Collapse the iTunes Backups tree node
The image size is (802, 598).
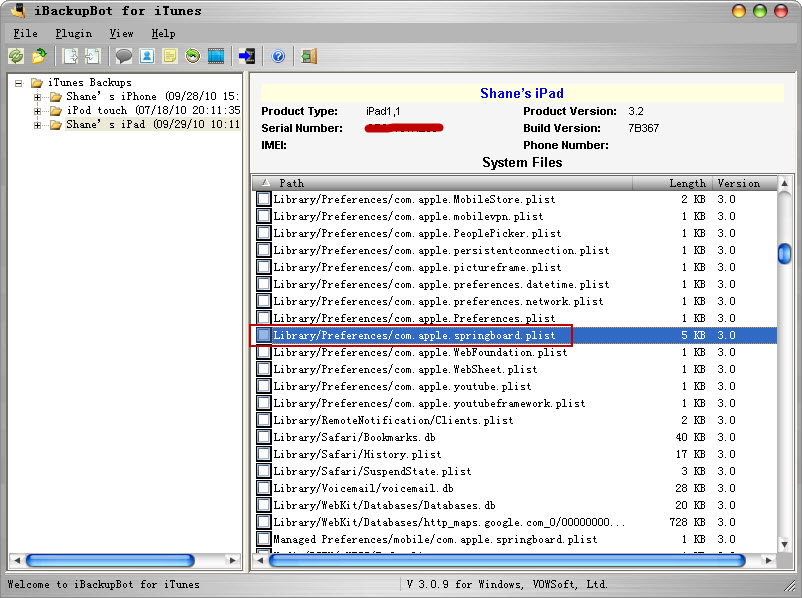19,83
